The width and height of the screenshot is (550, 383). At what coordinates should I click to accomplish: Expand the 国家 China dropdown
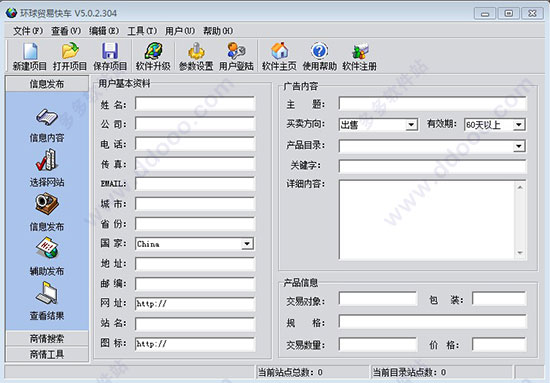click(x=247, y=244)
